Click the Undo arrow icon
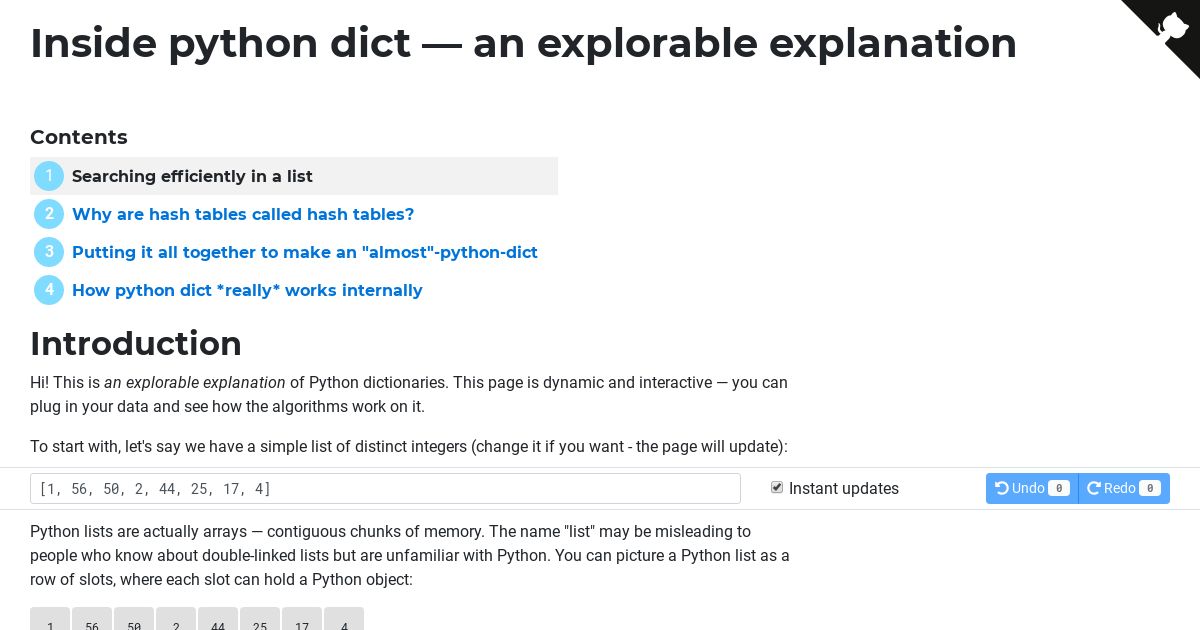1200x630 pixels. coord(1002,488)
